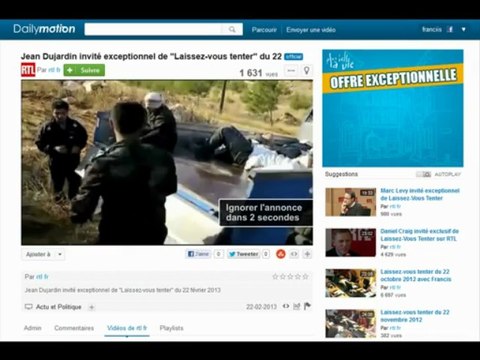Click the flag report icon

coord(307,306)
